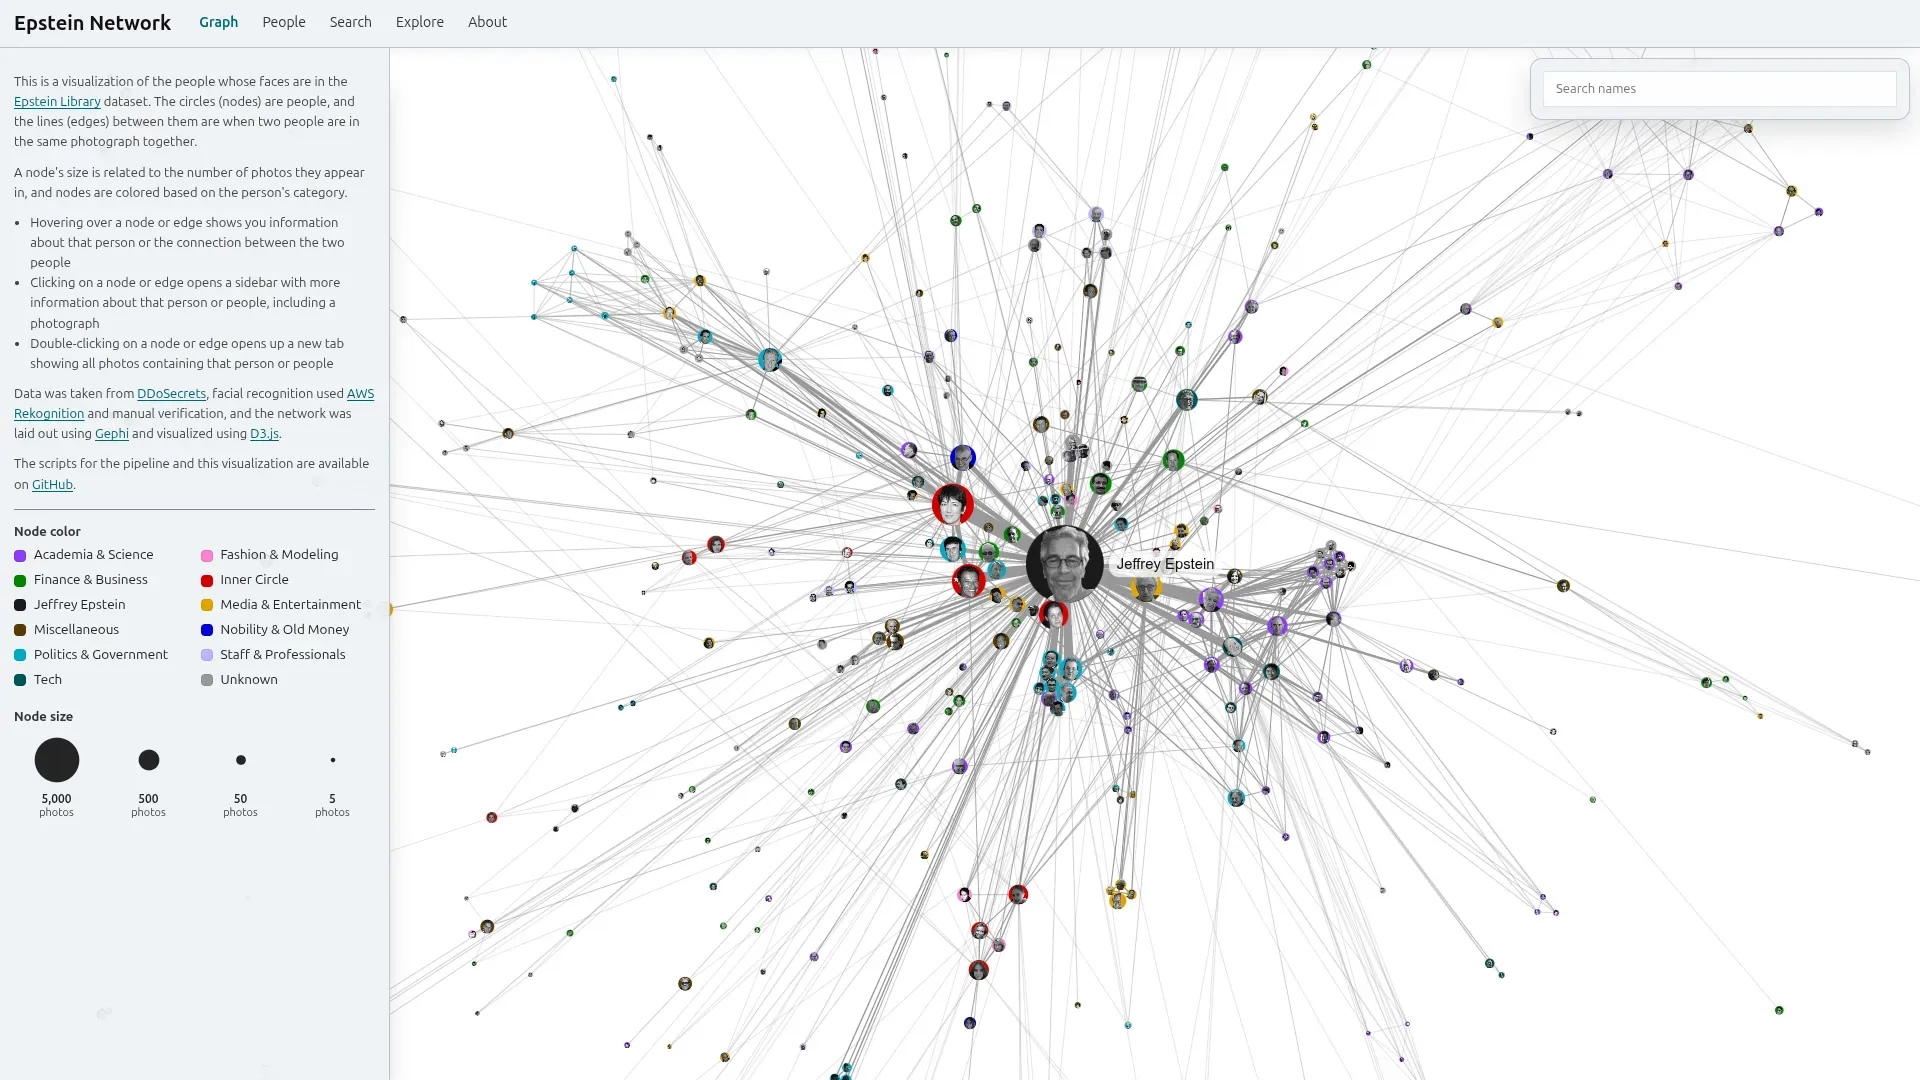This screenshot has width=1920, height=1080.
Task: Click the 'Node size' legend heading
Action: (43, 716)
